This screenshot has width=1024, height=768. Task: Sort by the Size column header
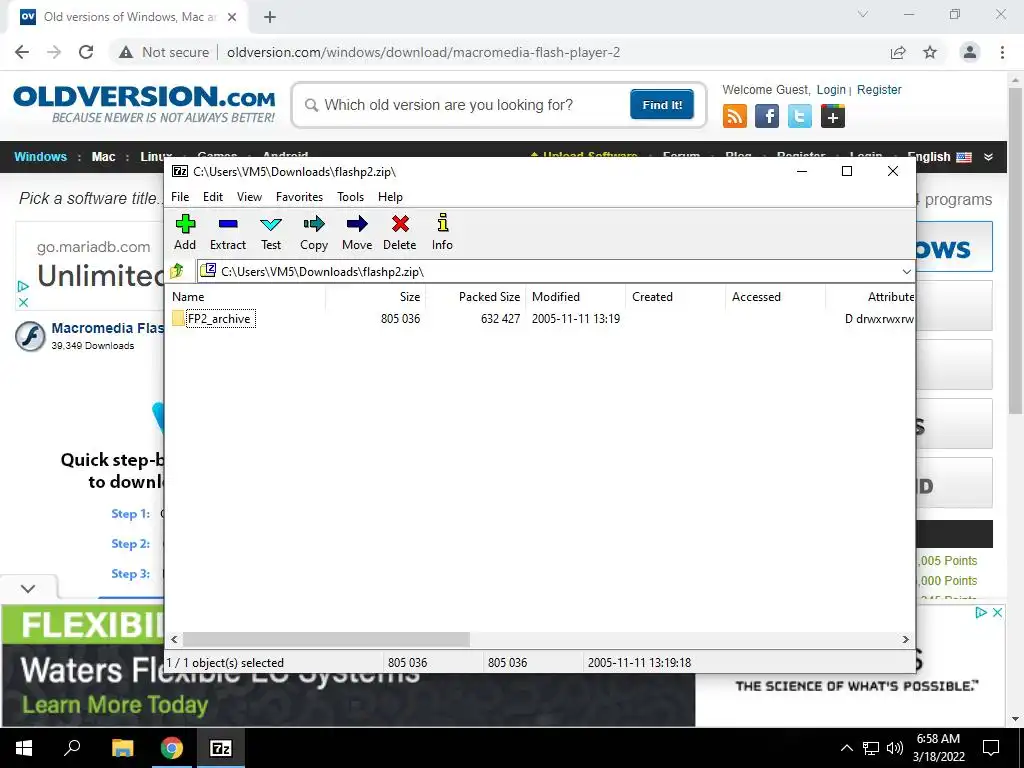(376, 296)
